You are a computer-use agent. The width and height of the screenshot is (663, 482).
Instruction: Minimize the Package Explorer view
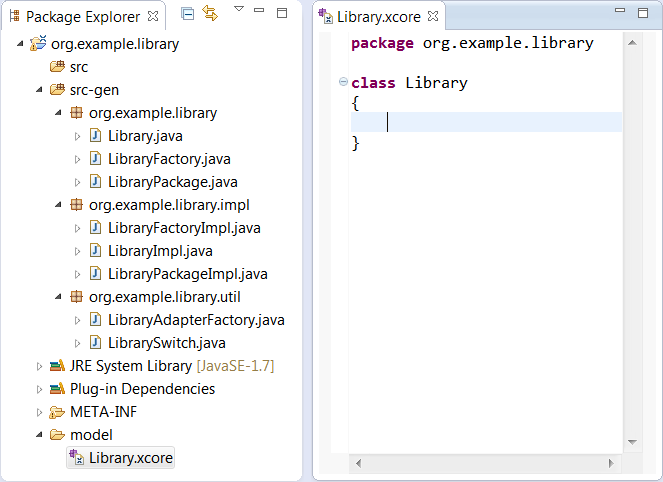click(x=259, y=10)
